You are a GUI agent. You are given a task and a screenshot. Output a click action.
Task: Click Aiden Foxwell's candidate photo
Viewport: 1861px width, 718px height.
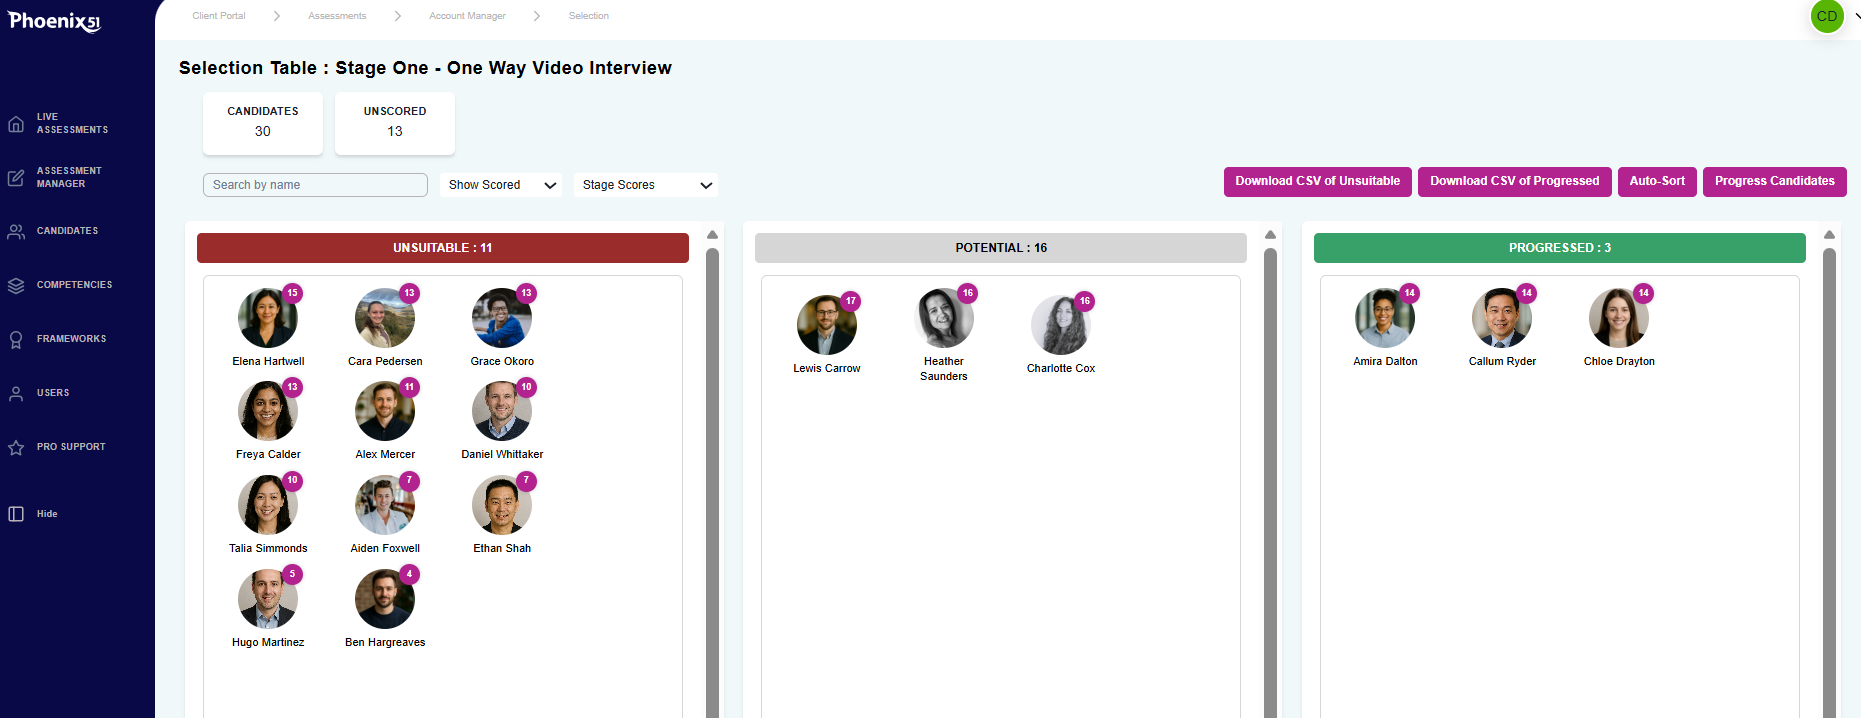click(x=385, y=505)
